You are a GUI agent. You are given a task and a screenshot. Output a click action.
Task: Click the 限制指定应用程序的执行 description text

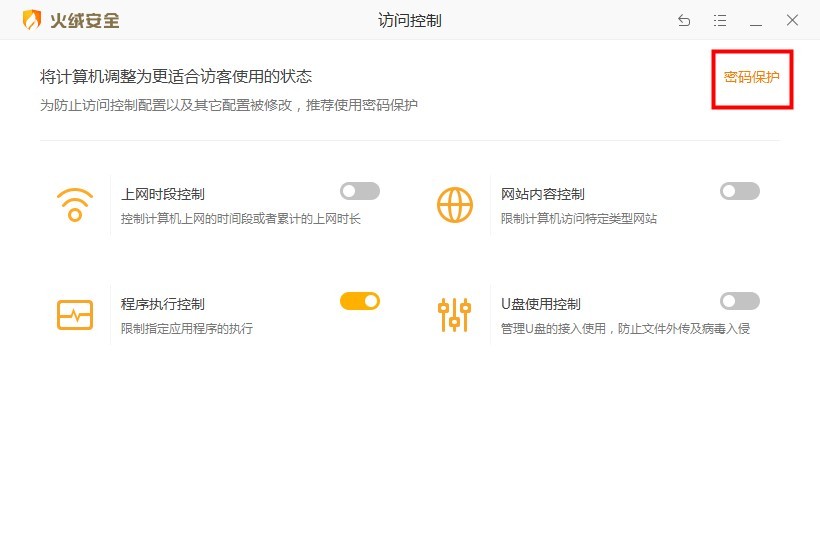pyautogui.click(x=187, y=328)
